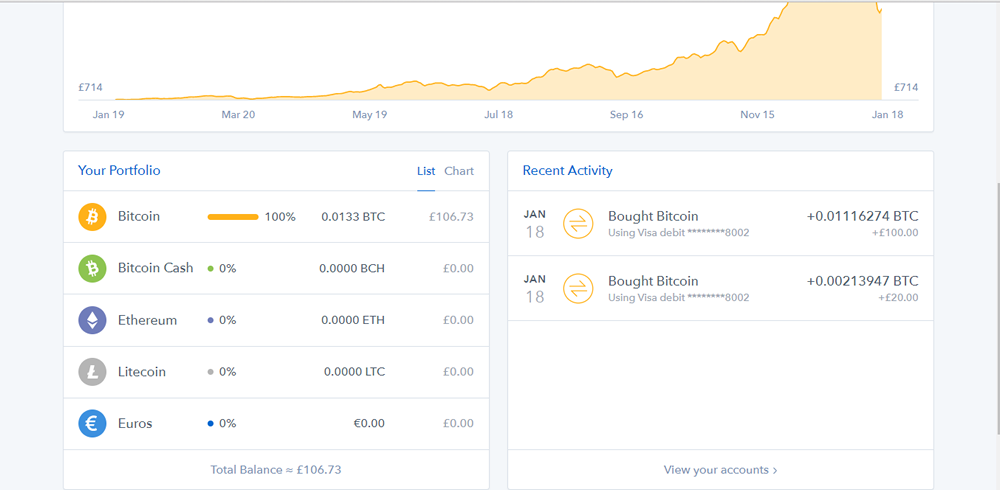Click the +0.00213947 BTC amount
The width and height of the screenshot is (1000, 490).
click(x=863, y=281)
